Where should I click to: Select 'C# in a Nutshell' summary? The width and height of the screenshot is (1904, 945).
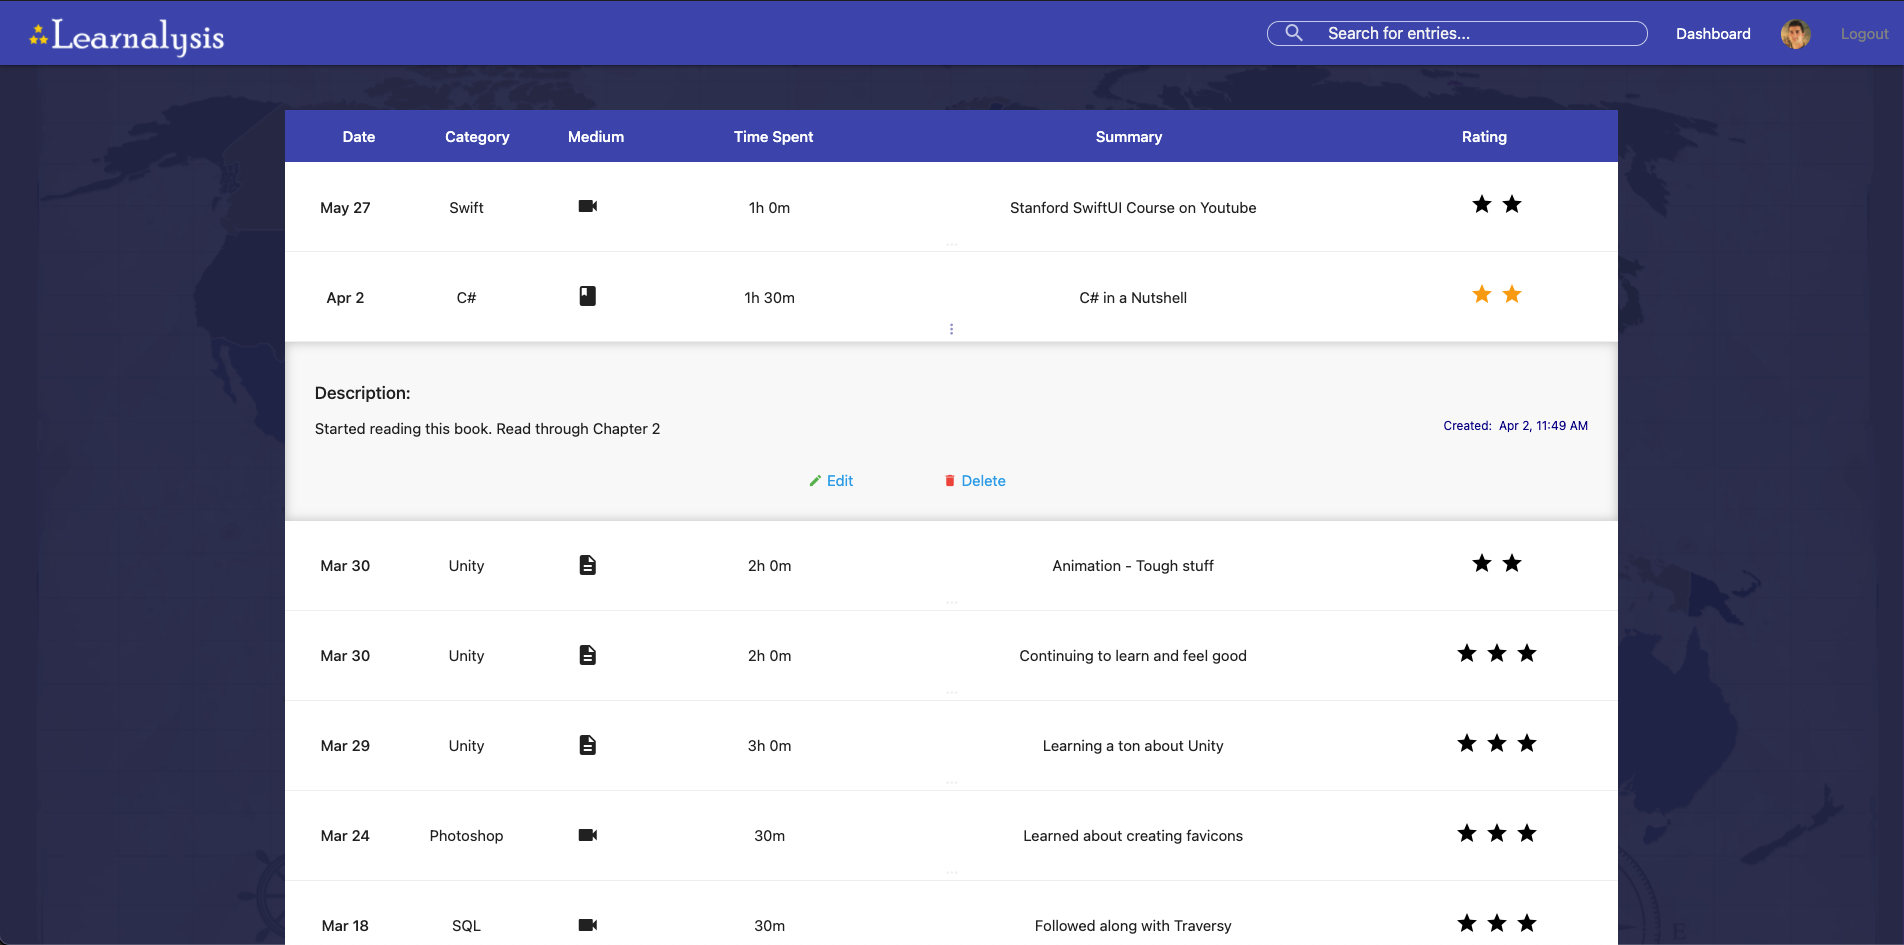pyautogui.click(x=1133, y=298)
